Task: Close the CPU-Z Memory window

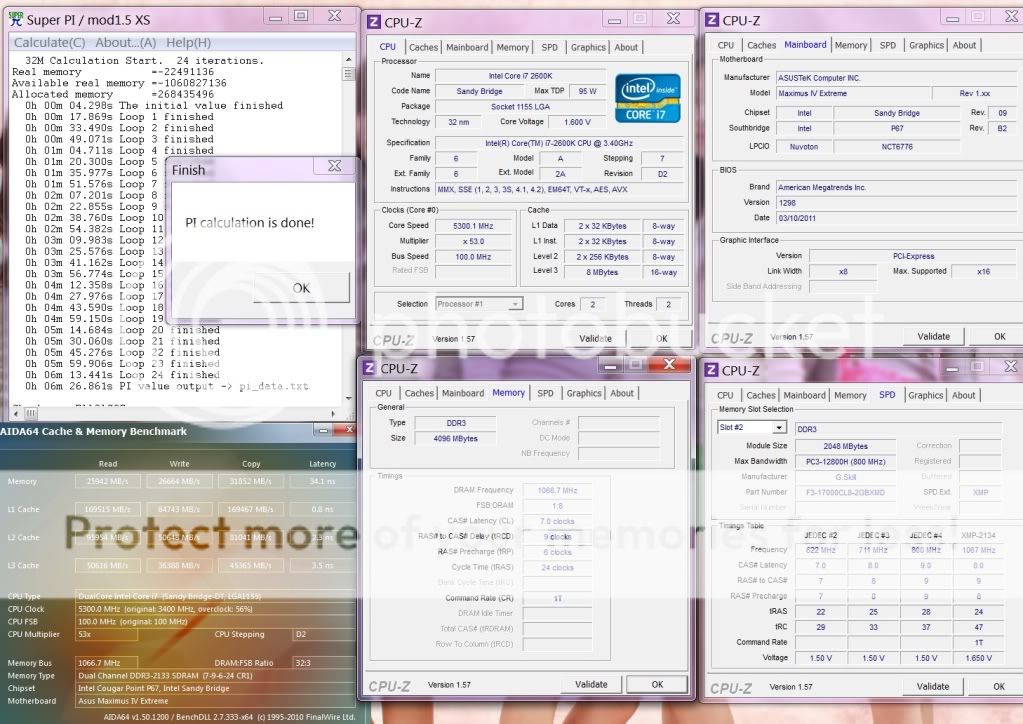Action: tap(669, 365)
